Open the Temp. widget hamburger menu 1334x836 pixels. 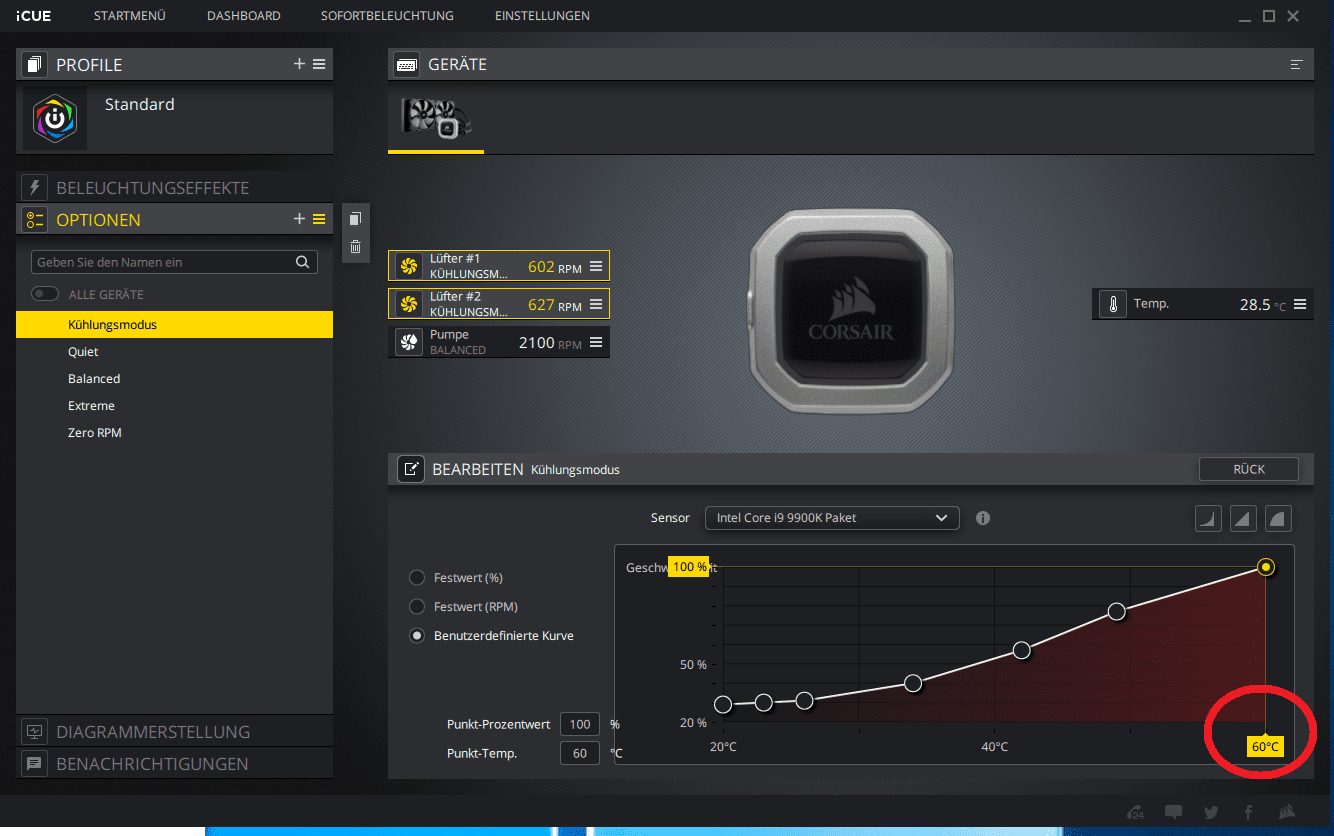[x=1300, y=304]
